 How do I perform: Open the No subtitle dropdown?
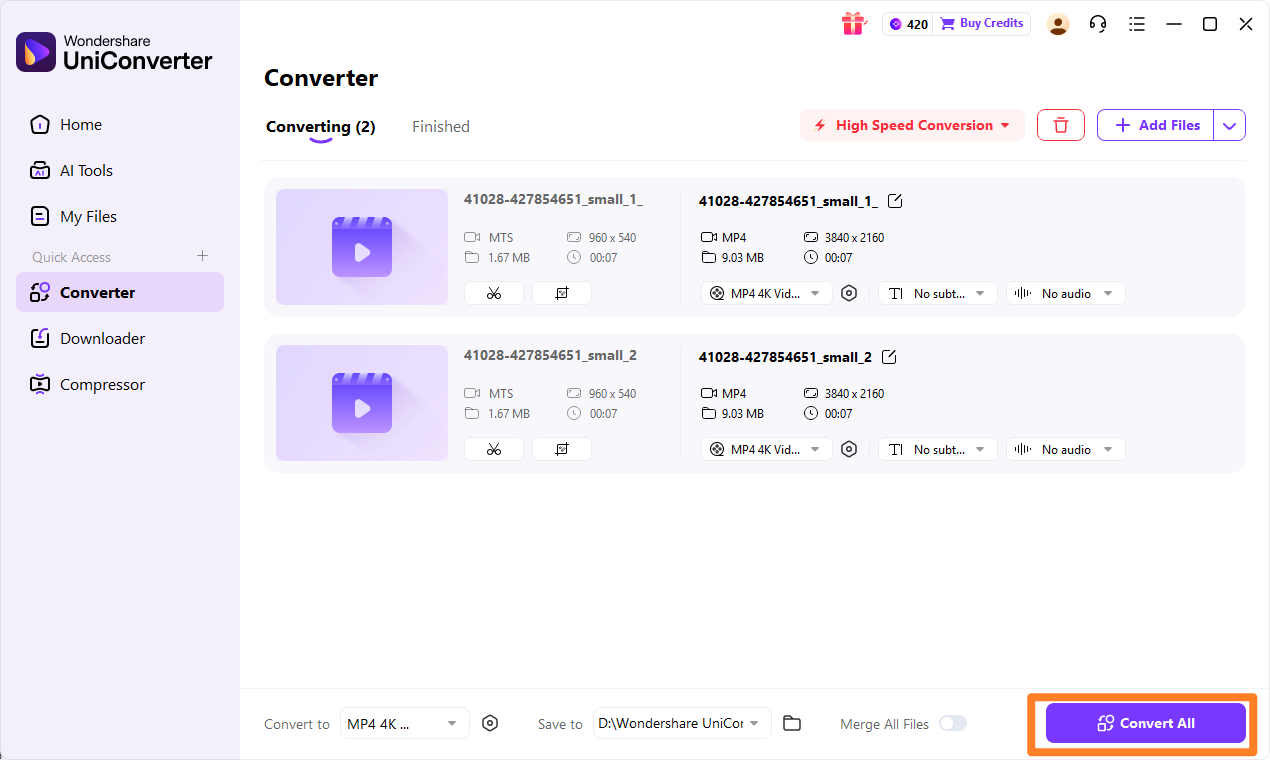[x=937, y=292]
